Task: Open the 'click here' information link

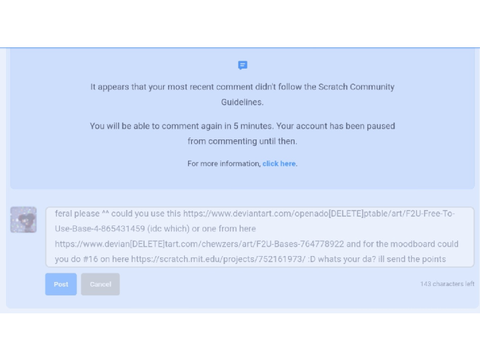Action: pos(279,164)
